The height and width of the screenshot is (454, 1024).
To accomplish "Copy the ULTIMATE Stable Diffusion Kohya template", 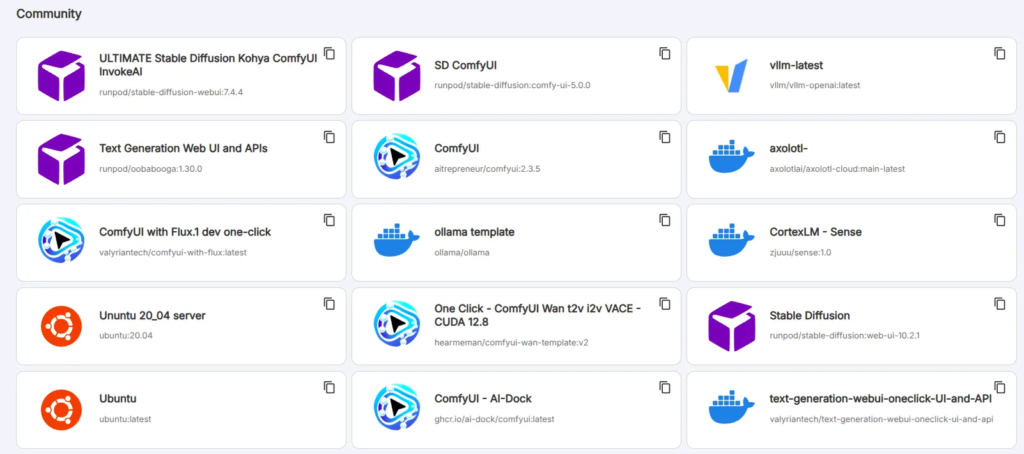I will 329,53.
